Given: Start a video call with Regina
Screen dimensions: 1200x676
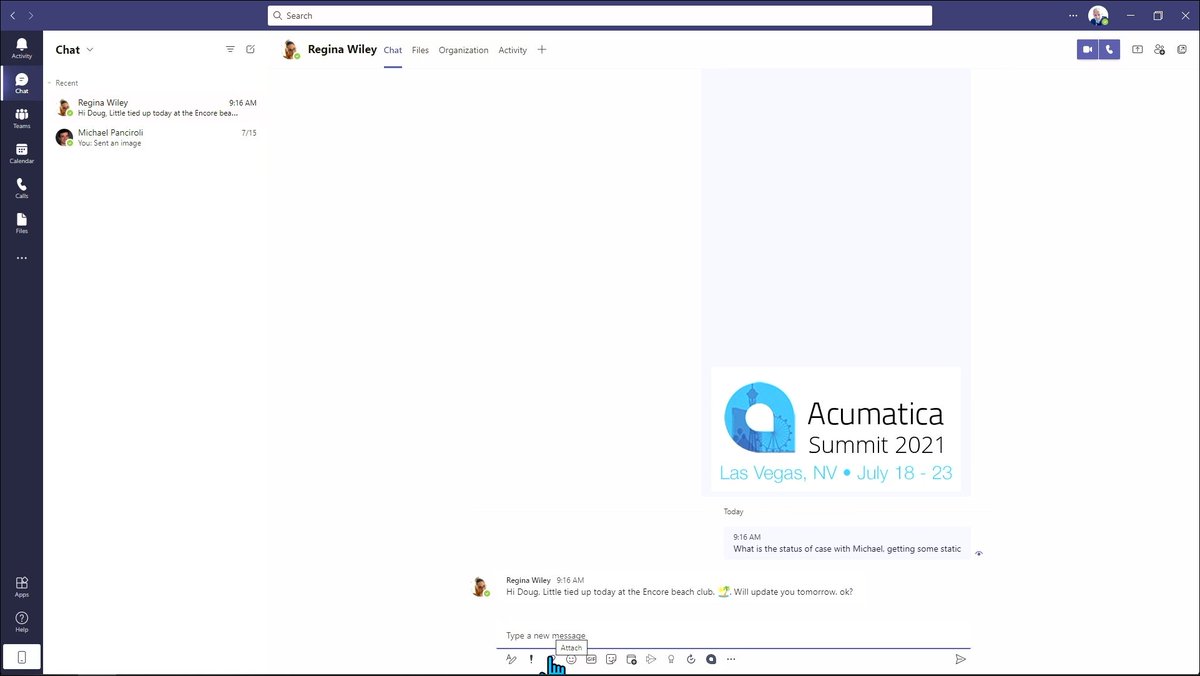Looking at the screenshot, I should pyautogui.click(x=1087, y=49).
